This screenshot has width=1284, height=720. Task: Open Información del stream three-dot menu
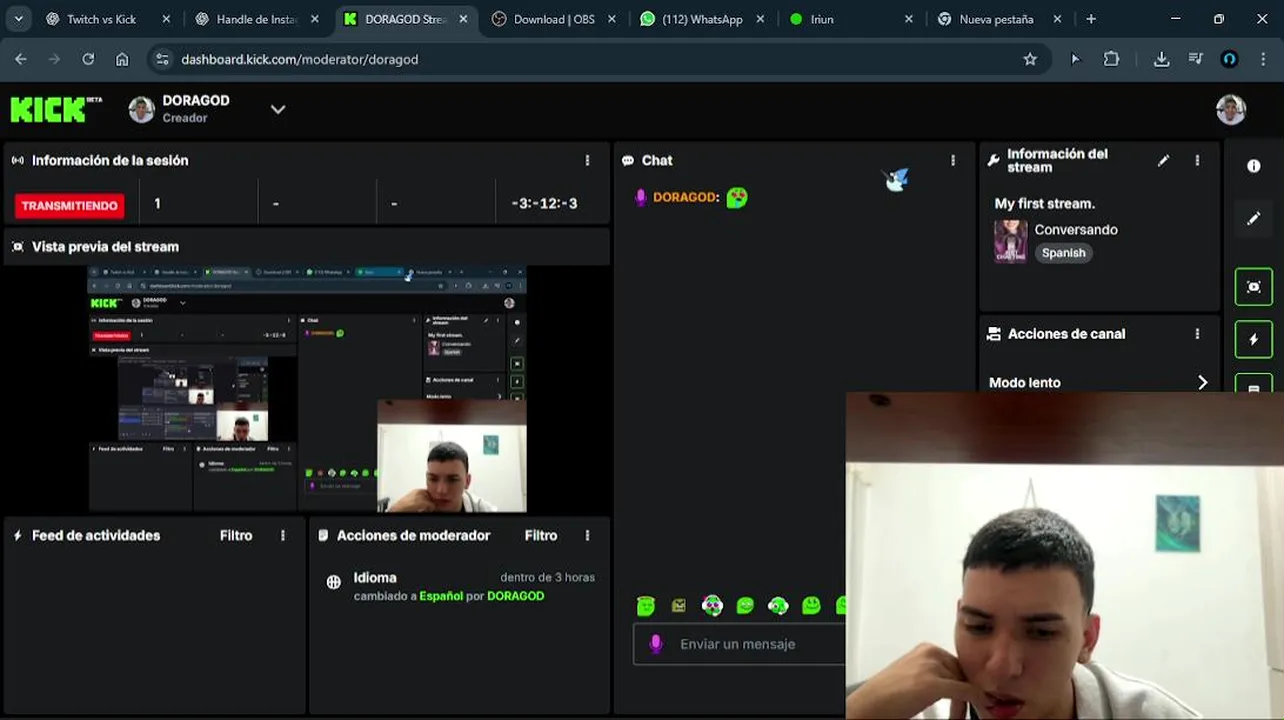point(1197,160)
